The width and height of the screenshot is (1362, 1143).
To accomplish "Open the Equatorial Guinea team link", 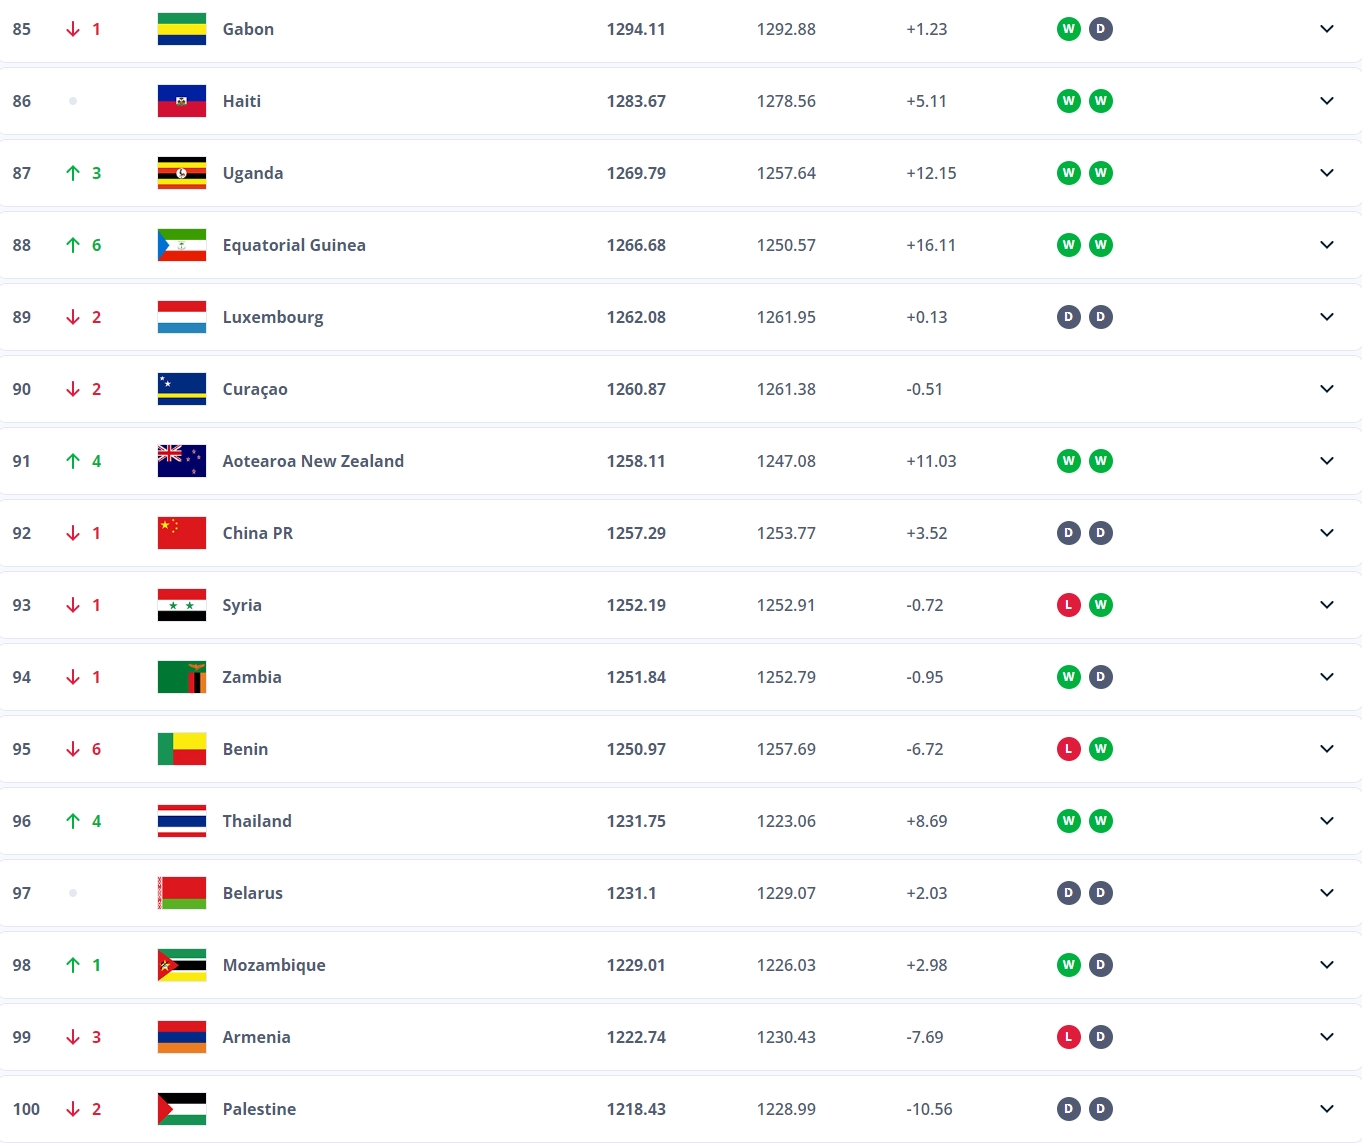I will click(294, 245).
